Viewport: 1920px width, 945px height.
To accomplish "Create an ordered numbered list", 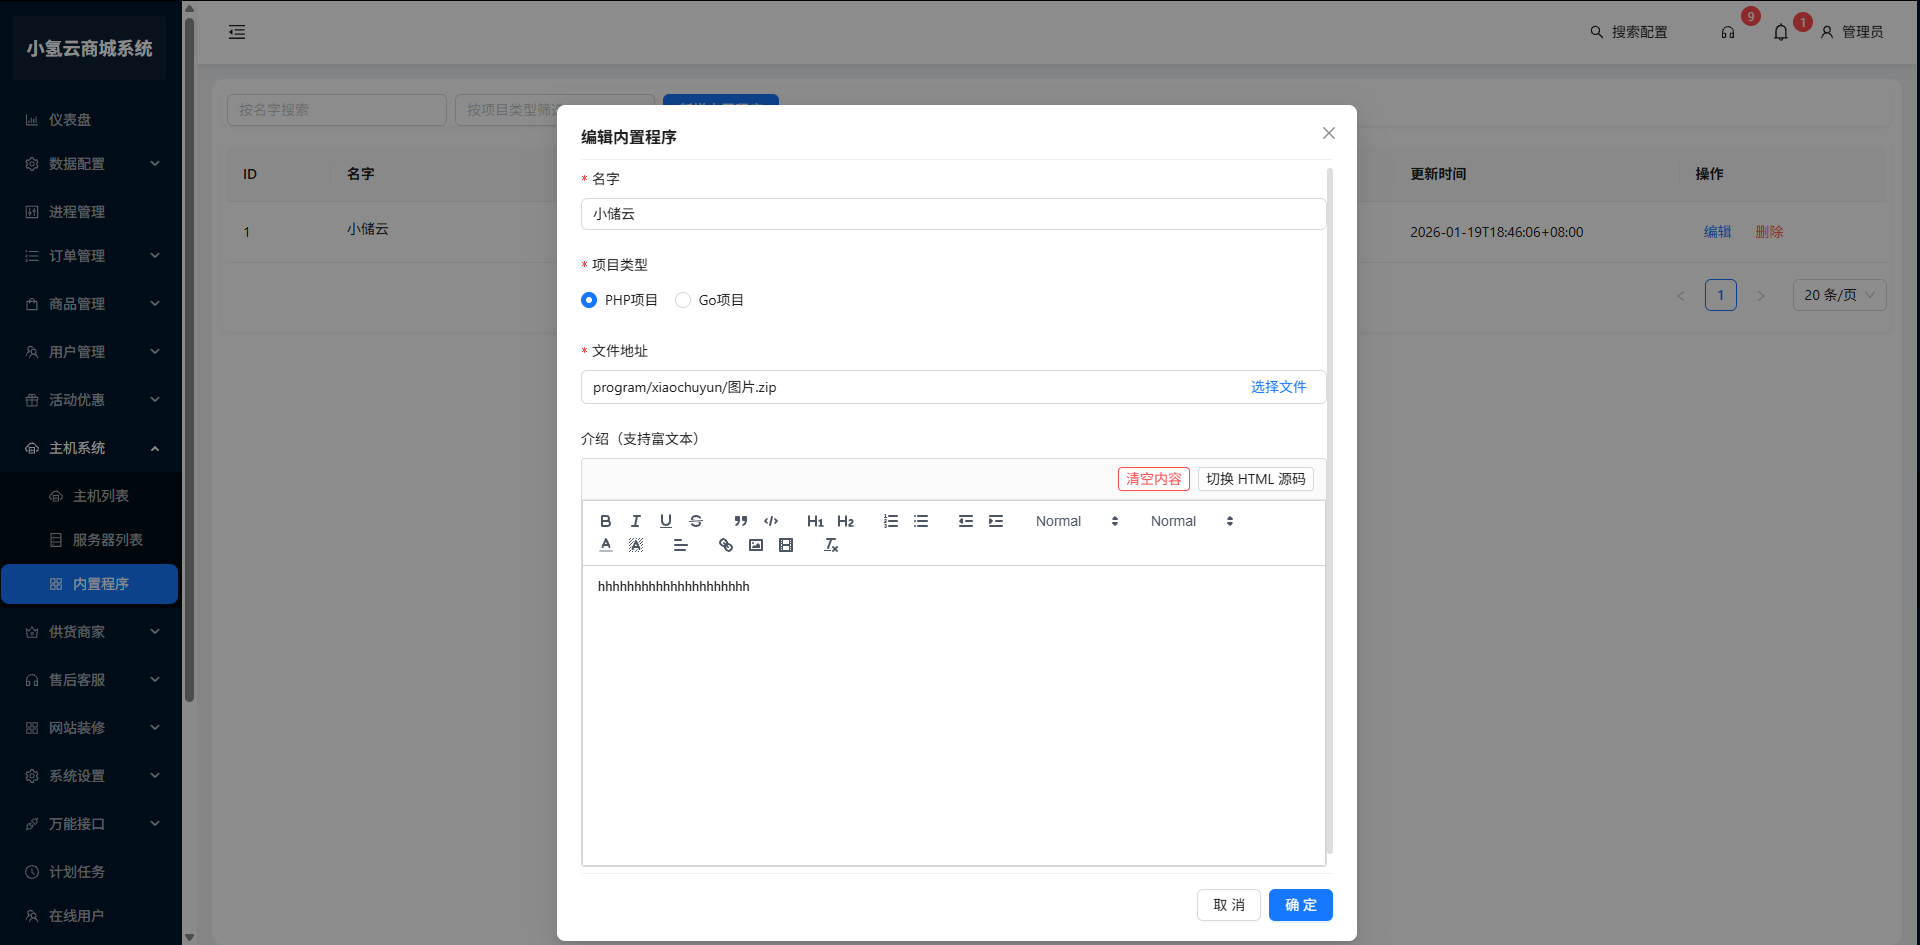I will (x=891, y=521).
